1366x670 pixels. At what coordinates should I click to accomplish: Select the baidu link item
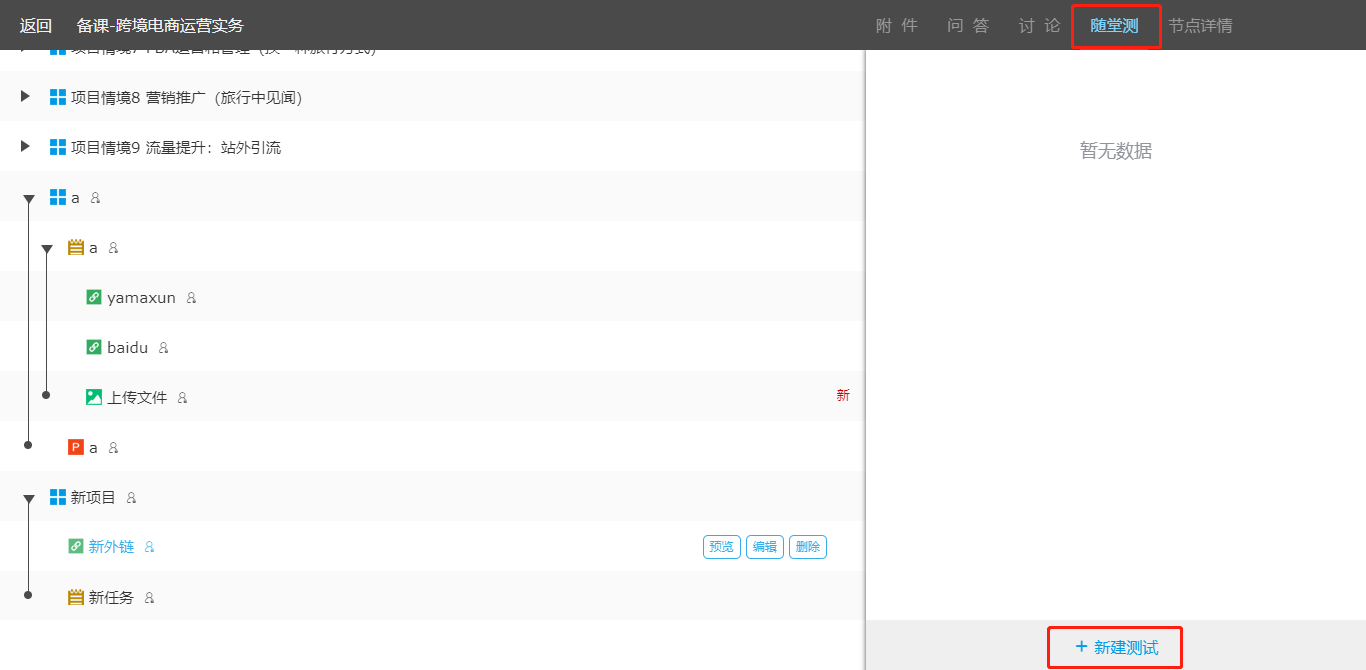click(127, 347)
